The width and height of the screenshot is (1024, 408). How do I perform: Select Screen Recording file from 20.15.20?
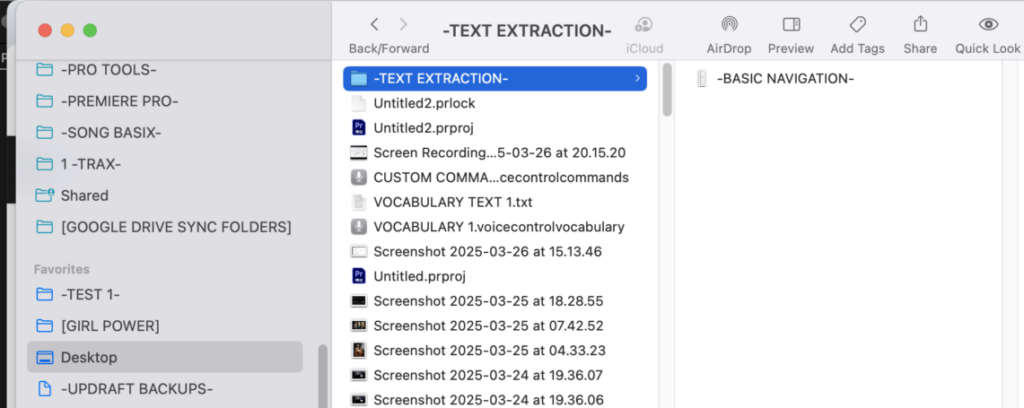(499, 153)
